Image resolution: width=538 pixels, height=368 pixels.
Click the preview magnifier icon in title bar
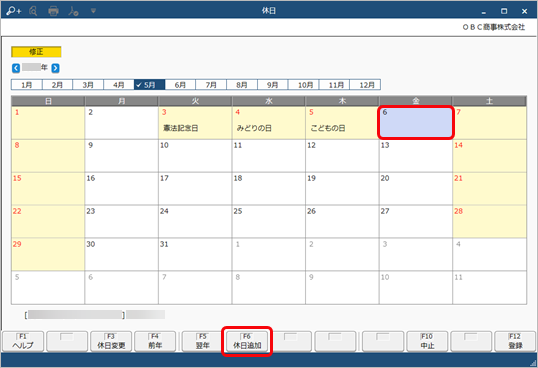click(x=33, y=11)
